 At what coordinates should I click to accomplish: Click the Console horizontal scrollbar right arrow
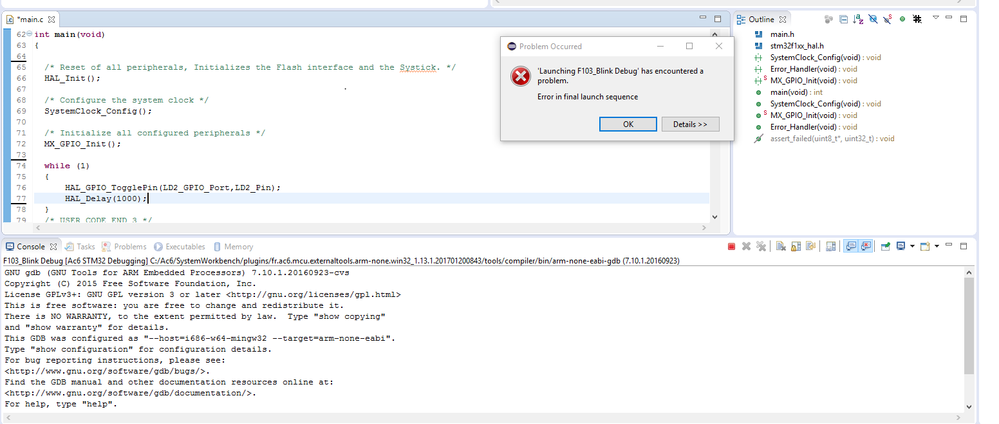tap(958, 418)
